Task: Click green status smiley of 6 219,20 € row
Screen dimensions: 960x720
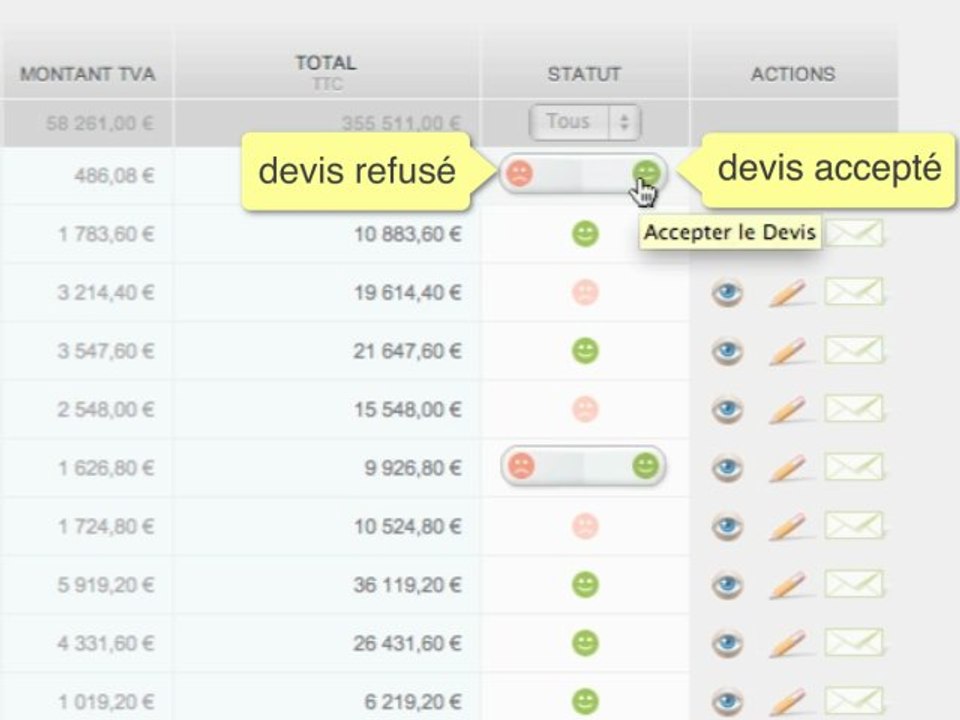Action: click(585, 702)
